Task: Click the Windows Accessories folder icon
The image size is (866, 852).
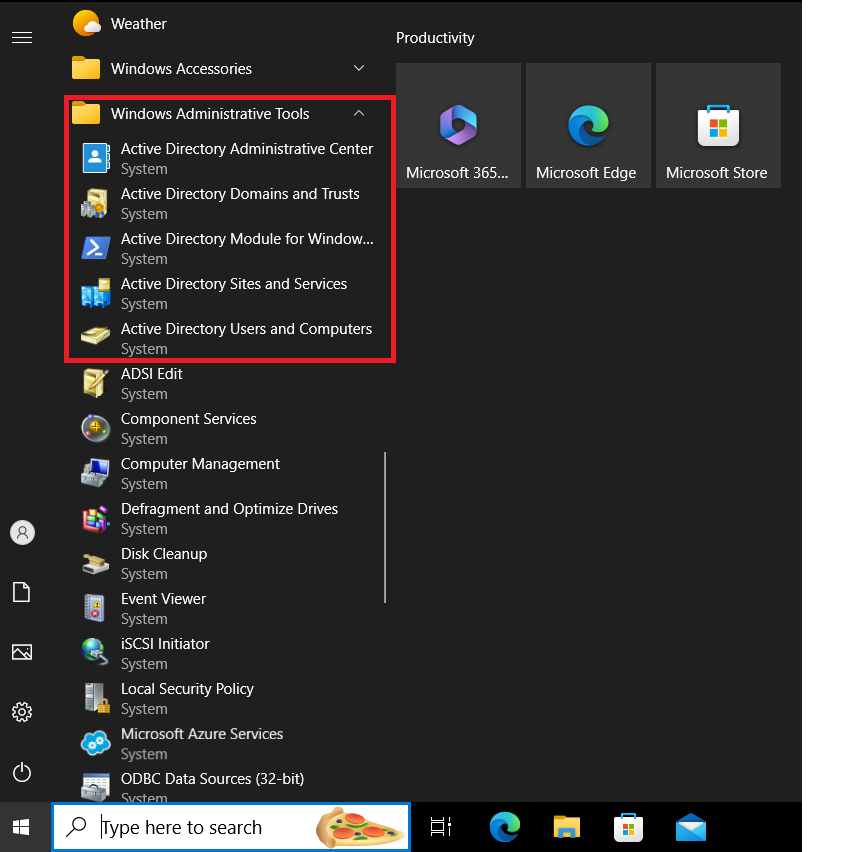Action: [86, 68]
